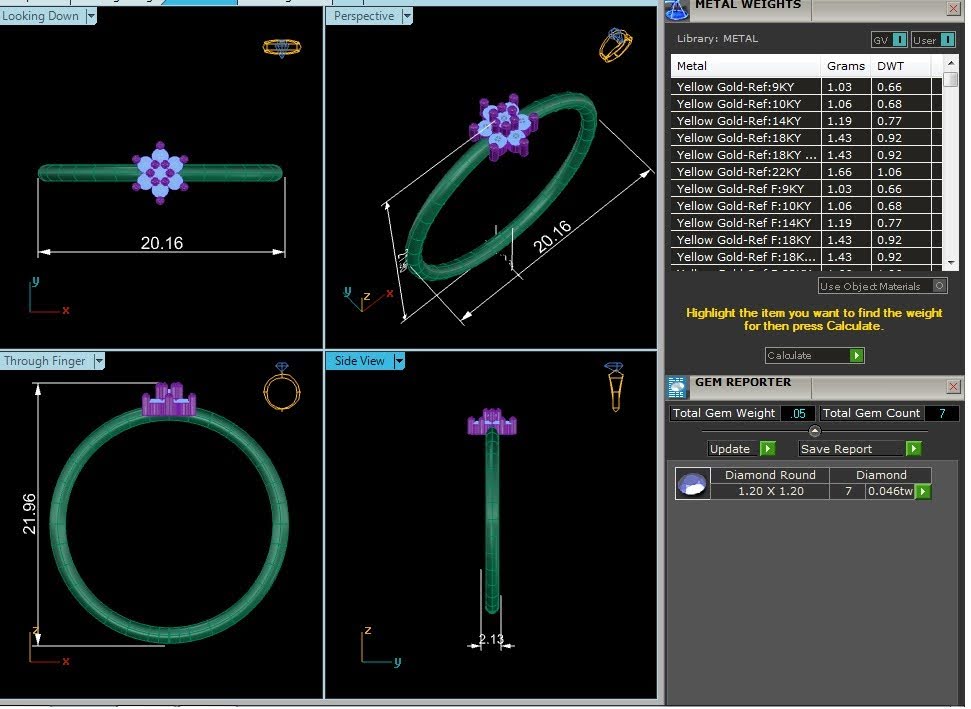Open the Side View viewport dropdown arrow
This screenshot has height=709, width=971.
point(399,361)
